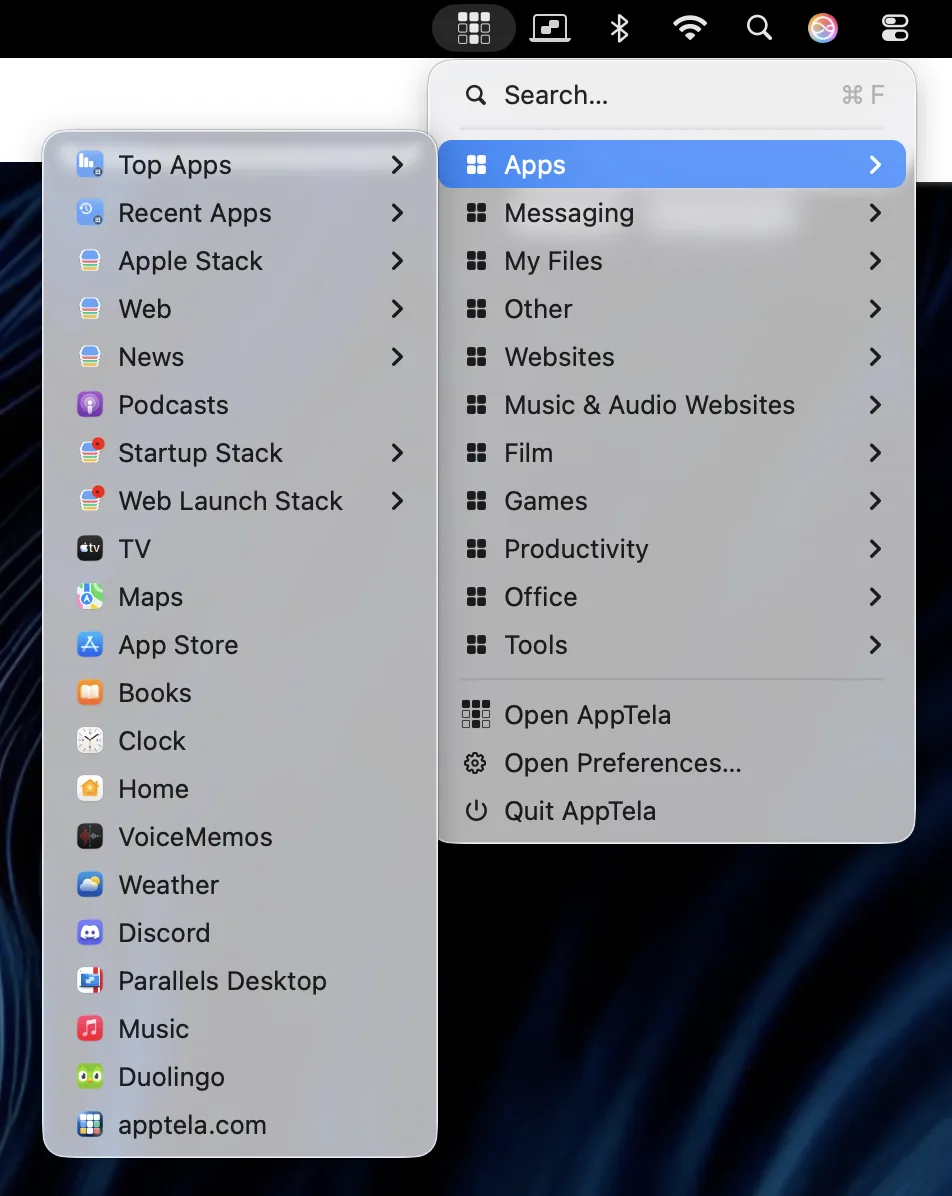Image resolution: width=952 pixels, height=1196 pixels.
Task: Click the magnifier icon in Search field
Action: [x=476, y=95]
